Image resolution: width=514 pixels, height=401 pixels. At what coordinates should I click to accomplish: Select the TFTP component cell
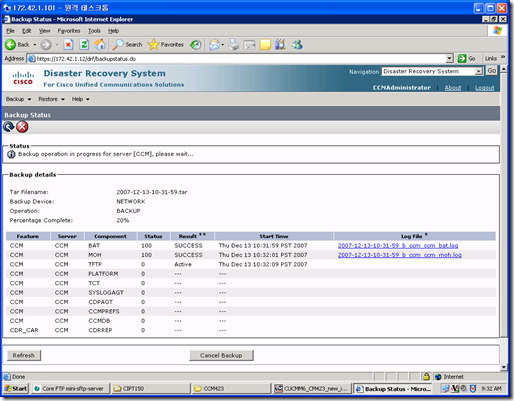pyautogui.click(x=95, y=264)
